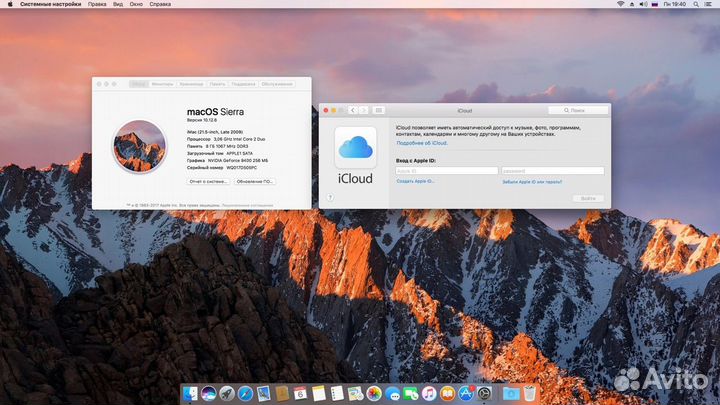
Task: Open App Store icon in Dock
Action: [466, 394]
